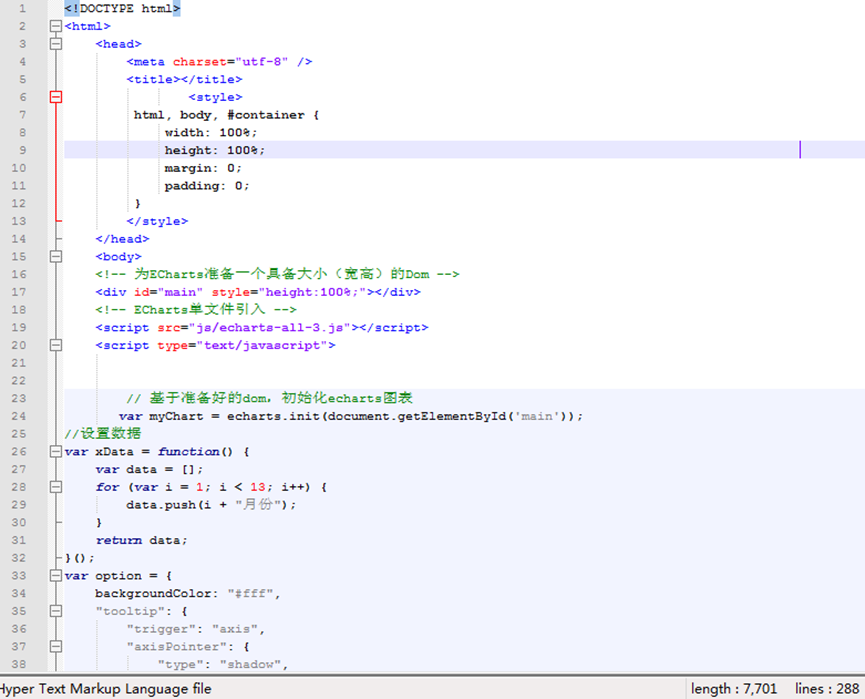This screenshot has width=865, height=699.
Task: Click the div id="main" line
Action: coord(258,292)
